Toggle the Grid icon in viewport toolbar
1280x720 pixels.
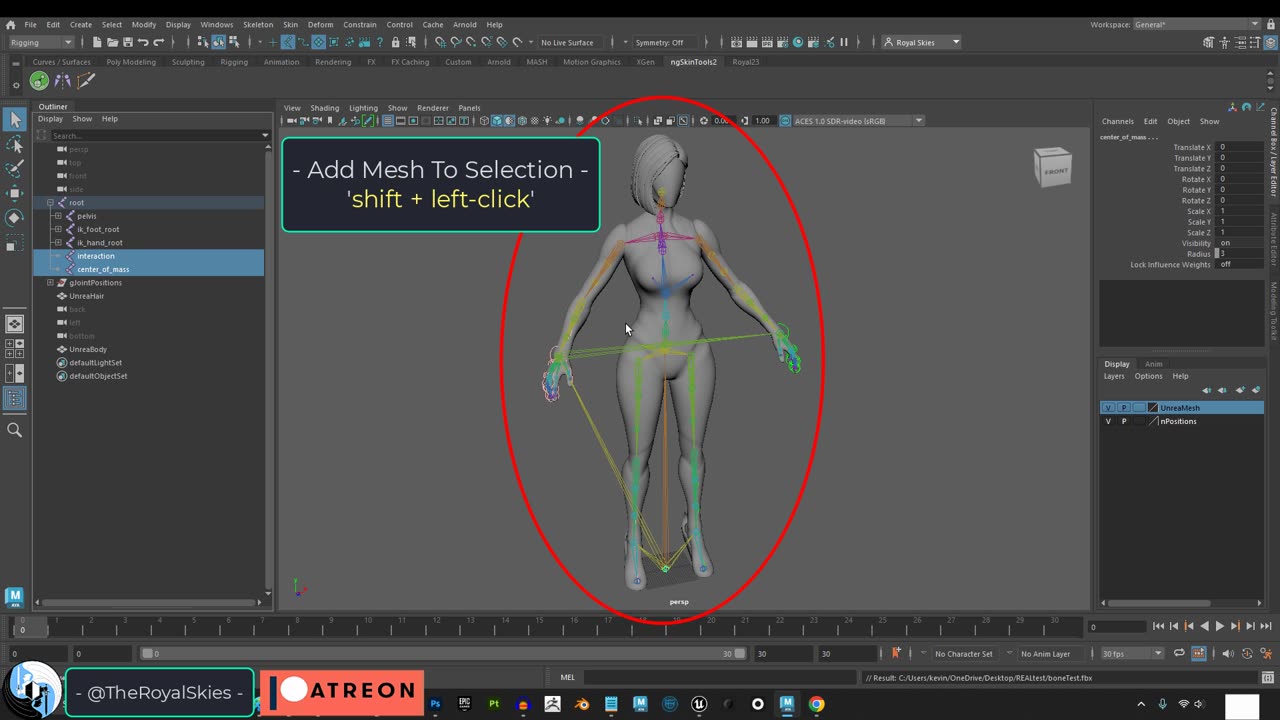[x=387, y=121]
